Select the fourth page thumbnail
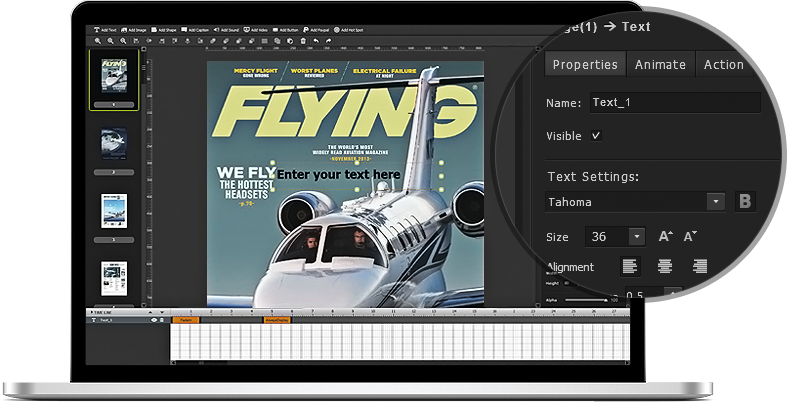Viewport: 787px width, 402px height. [114, 279]
